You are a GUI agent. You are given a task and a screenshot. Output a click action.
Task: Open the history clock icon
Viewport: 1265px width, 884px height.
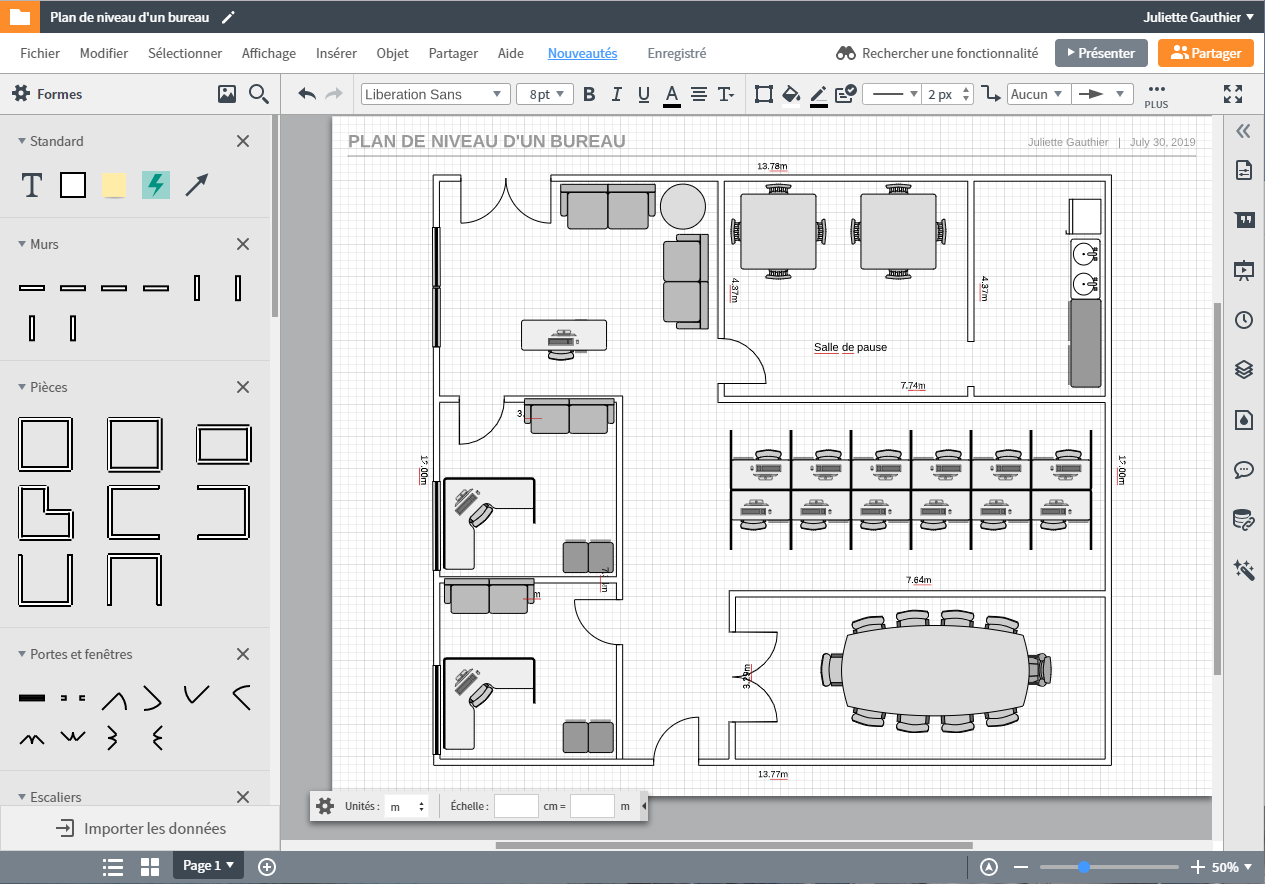(1244, 320)
